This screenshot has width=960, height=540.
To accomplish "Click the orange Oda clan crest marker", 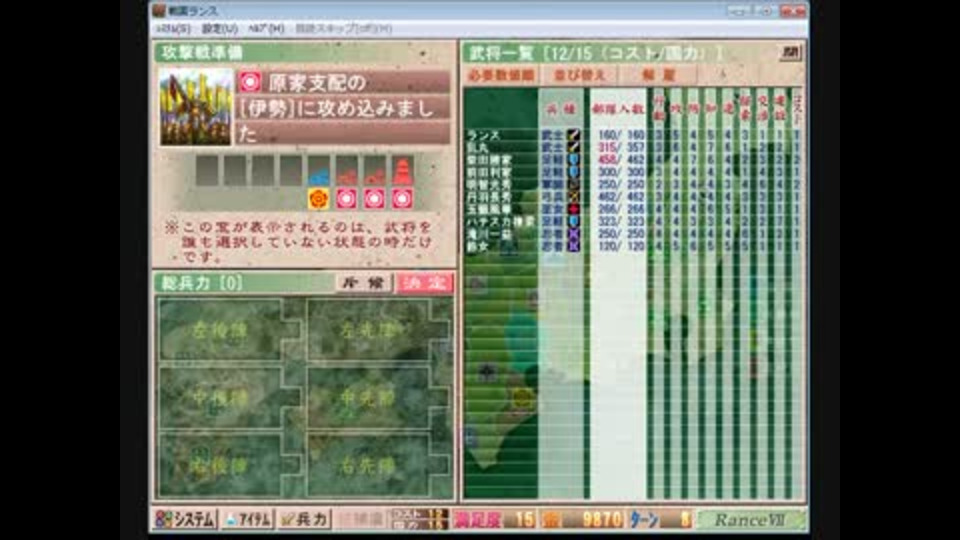I will point(318,198).
